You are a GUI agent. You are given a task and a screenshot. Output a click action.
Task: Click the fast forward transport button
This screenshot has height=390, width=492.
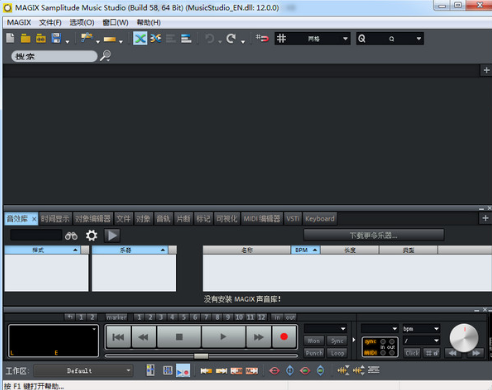259,337
